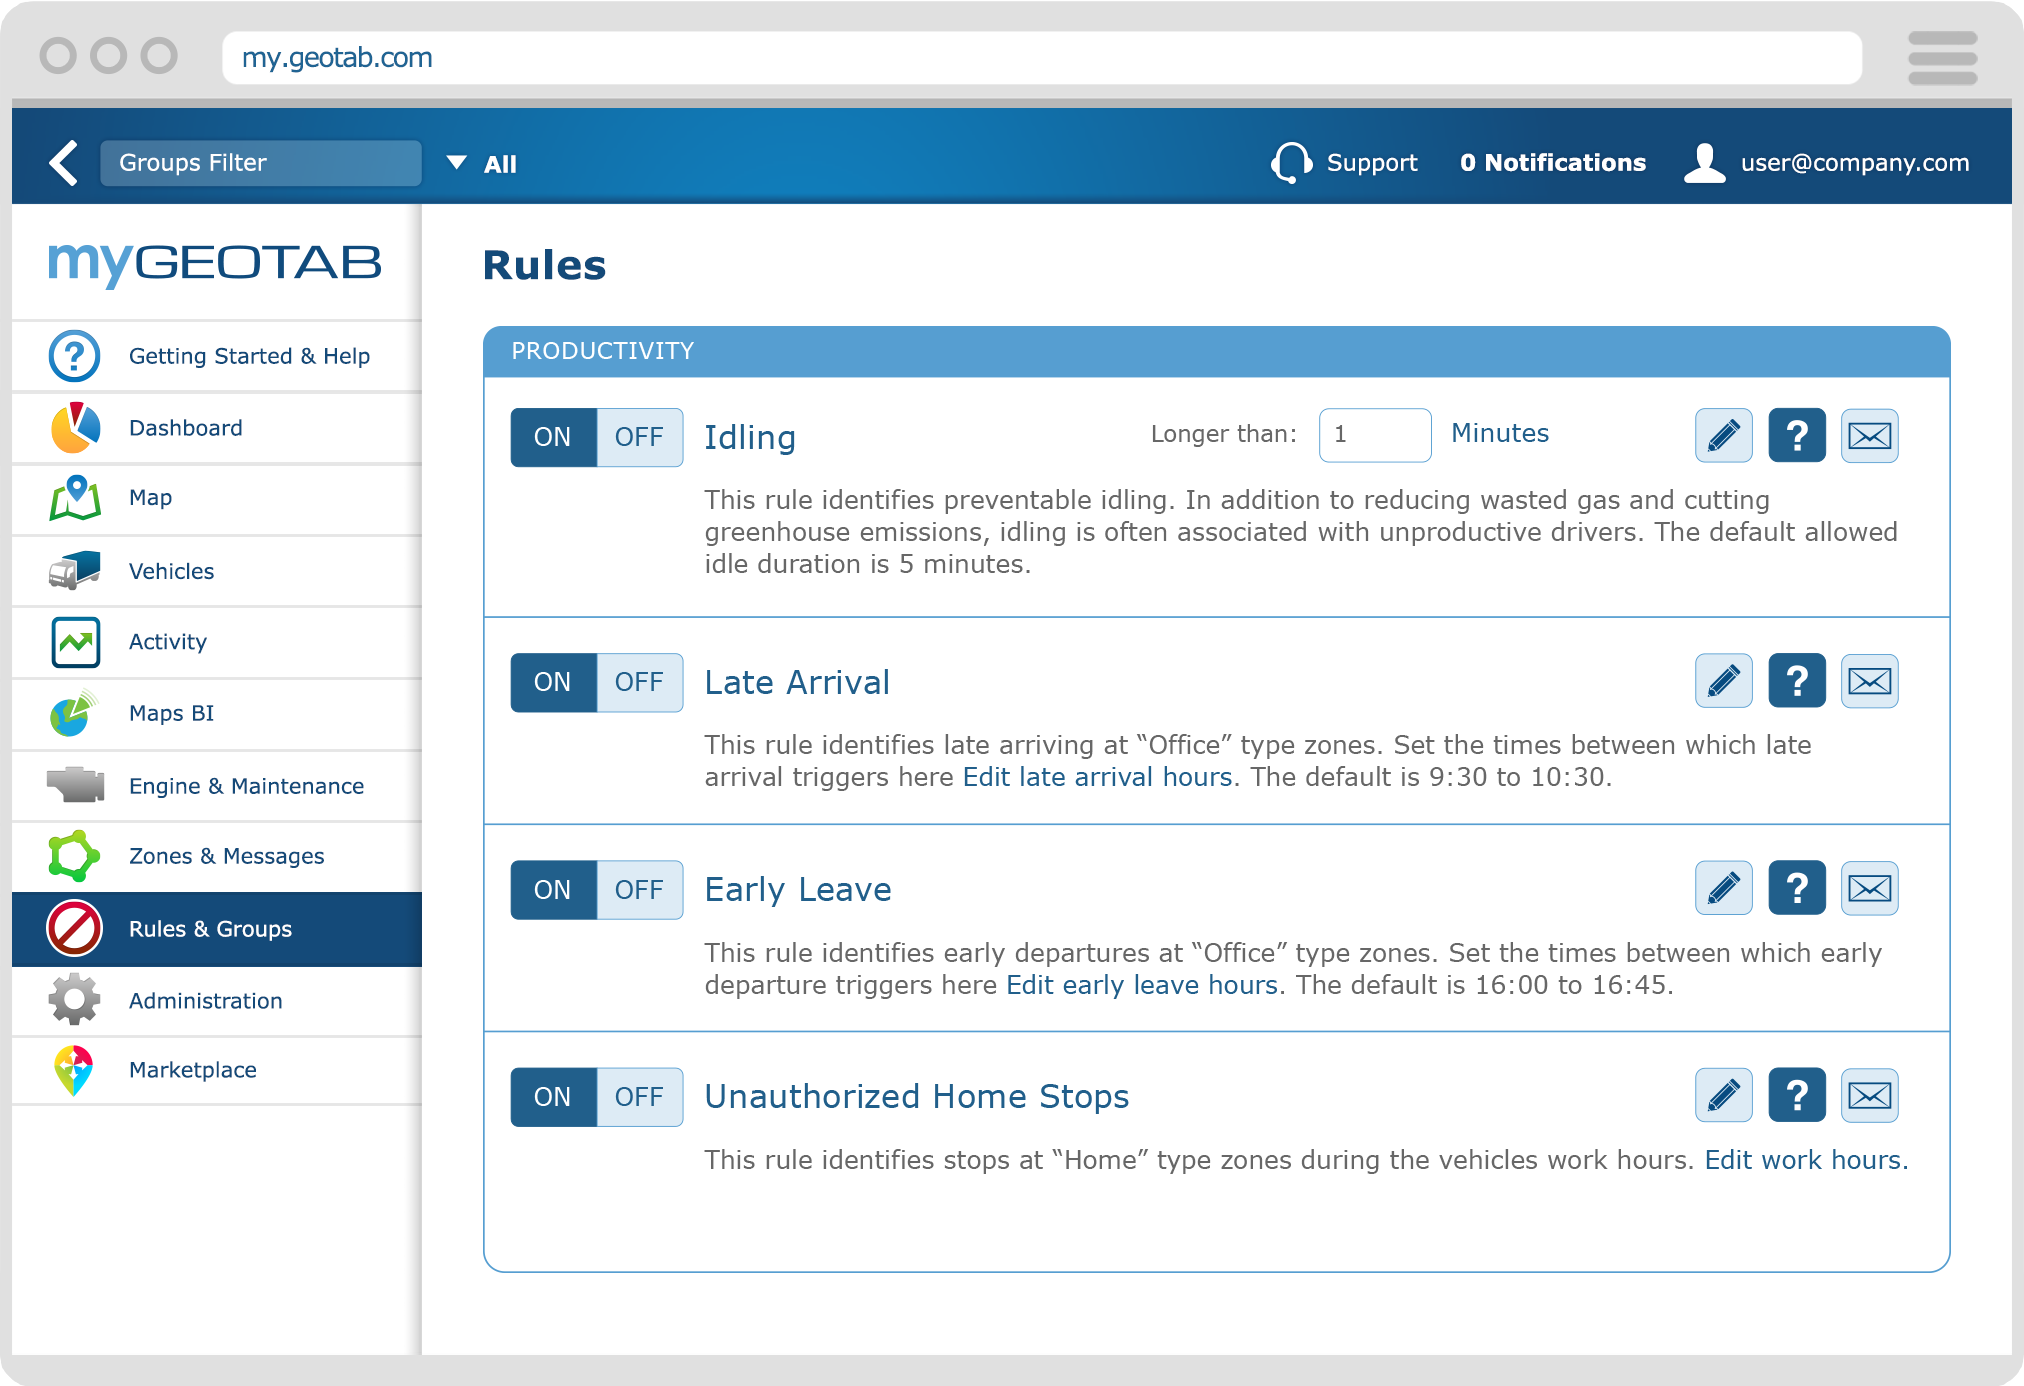The image size is (2024, 1386).
Task: Click the Groups Filter input field
Action: [x=261, y=163]
